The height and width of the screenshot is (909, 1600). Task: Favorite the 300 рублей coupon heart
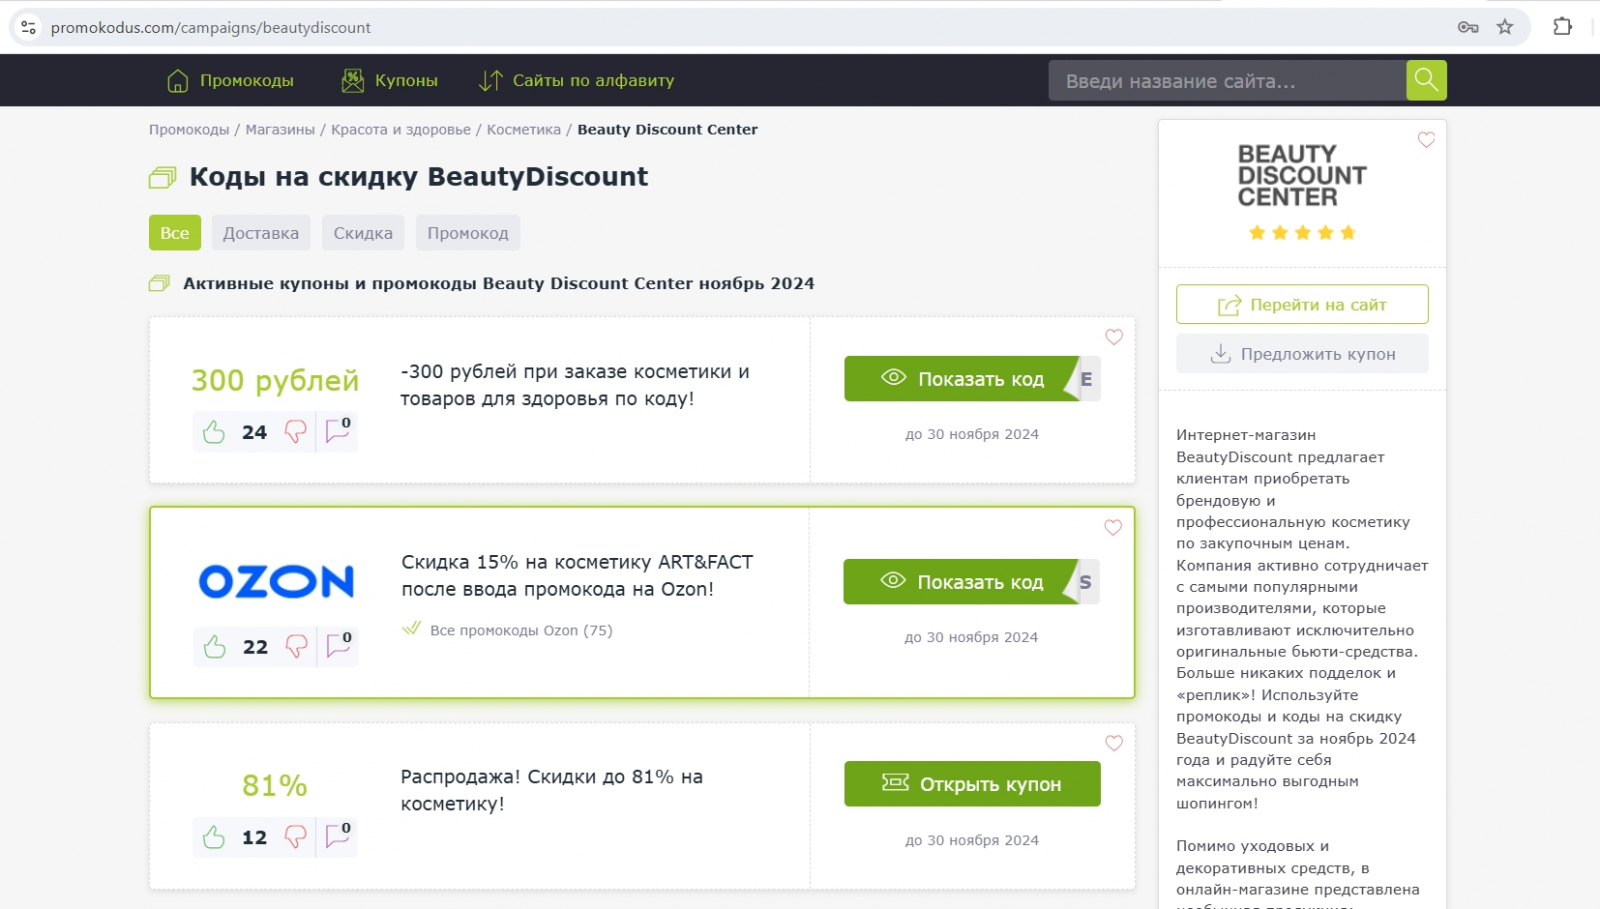(x=1114, y=337)
